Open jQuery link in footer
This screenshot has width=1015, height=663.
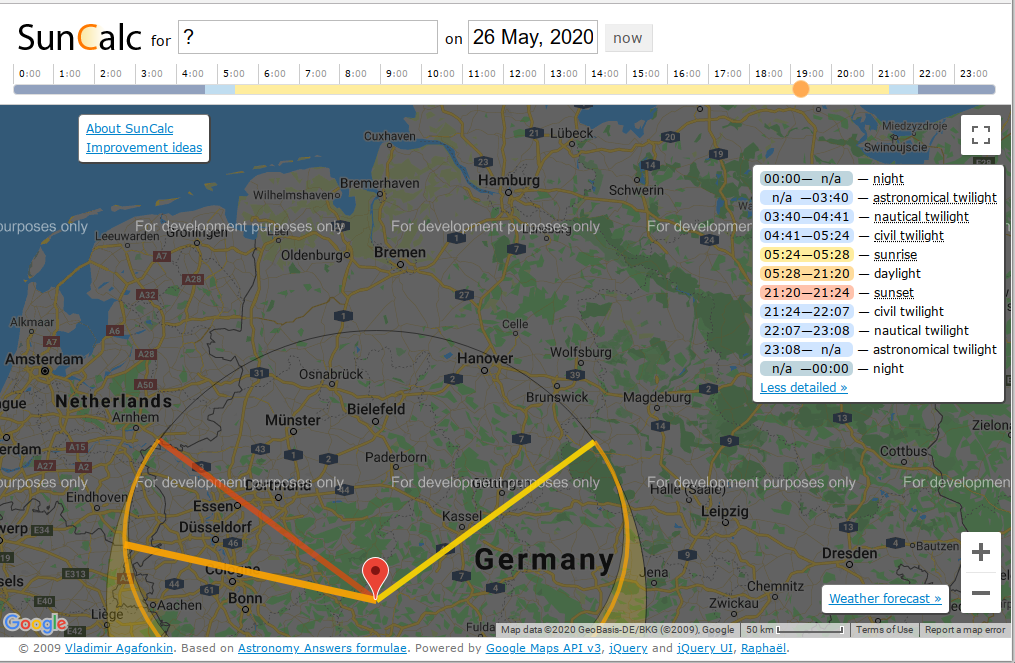coord(627,648)
